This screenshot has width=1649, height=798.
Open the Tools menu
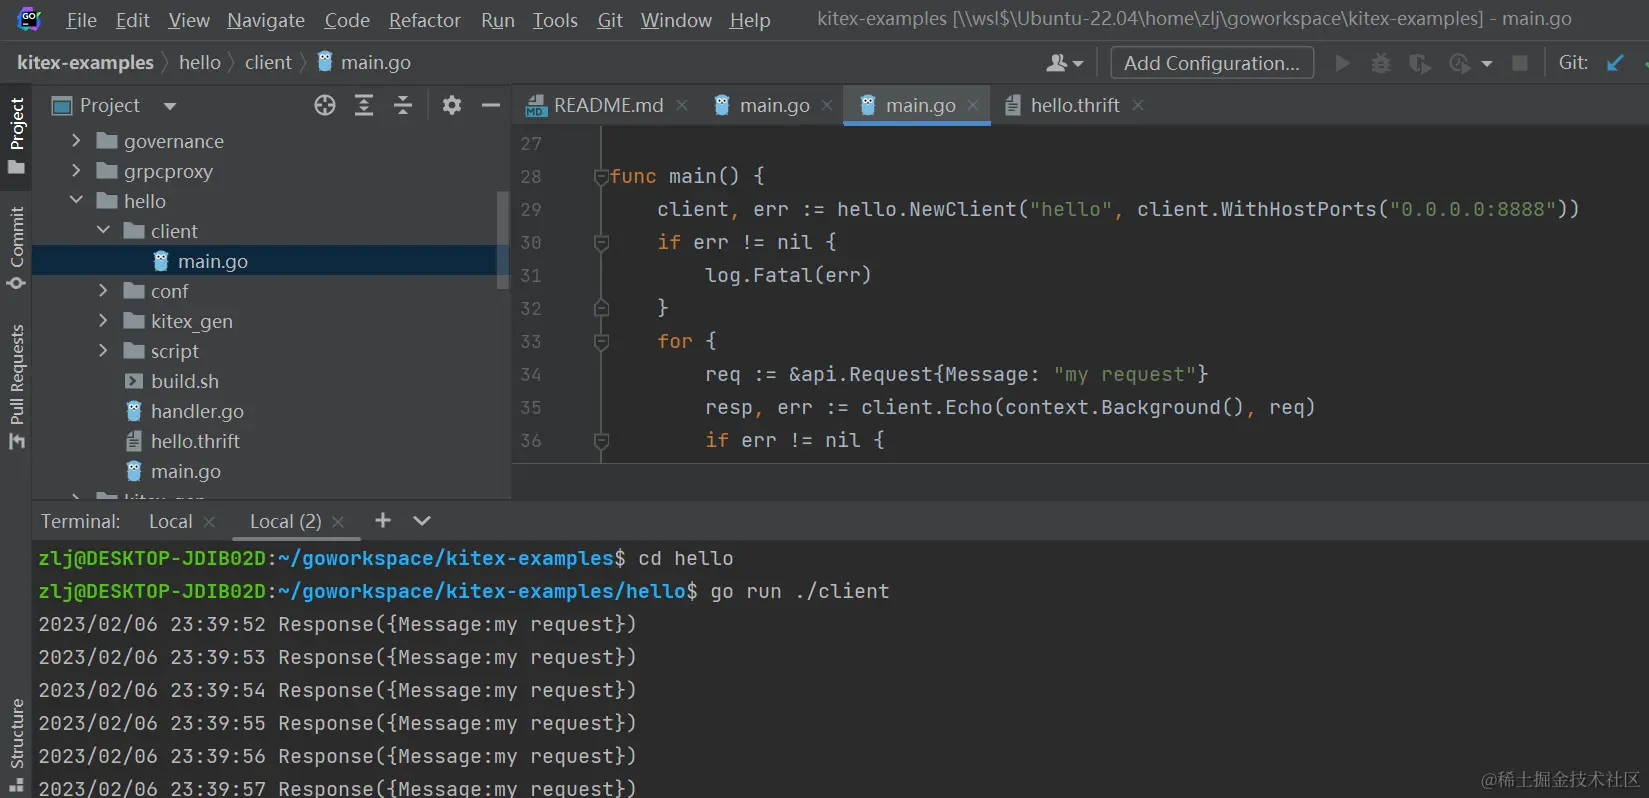(555, 20)
